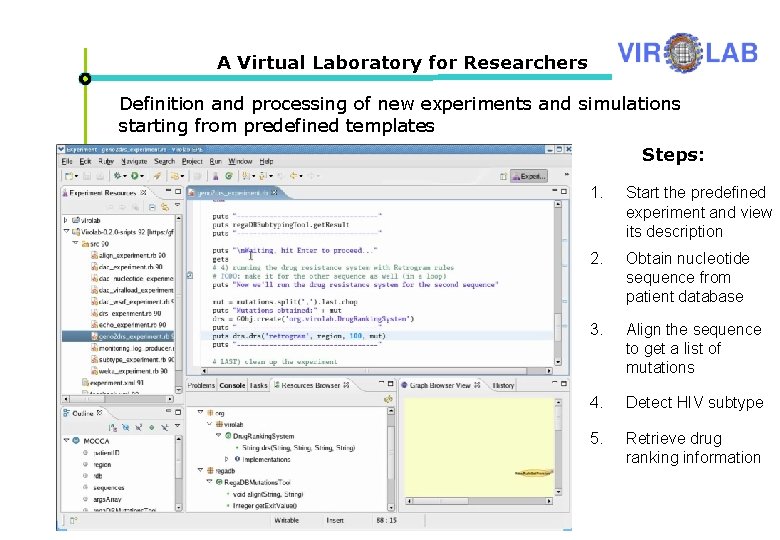Minimize the Experiment Resources panel
Viewport: 780px width, 540px height.
tap(168, 191)
